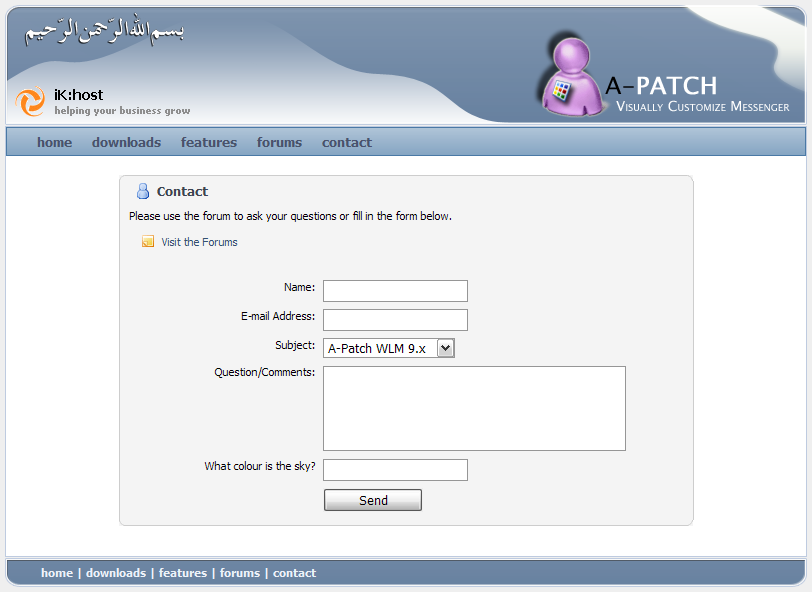
Task: Go to home in the top navigation
Action: (x=54, y=142)
